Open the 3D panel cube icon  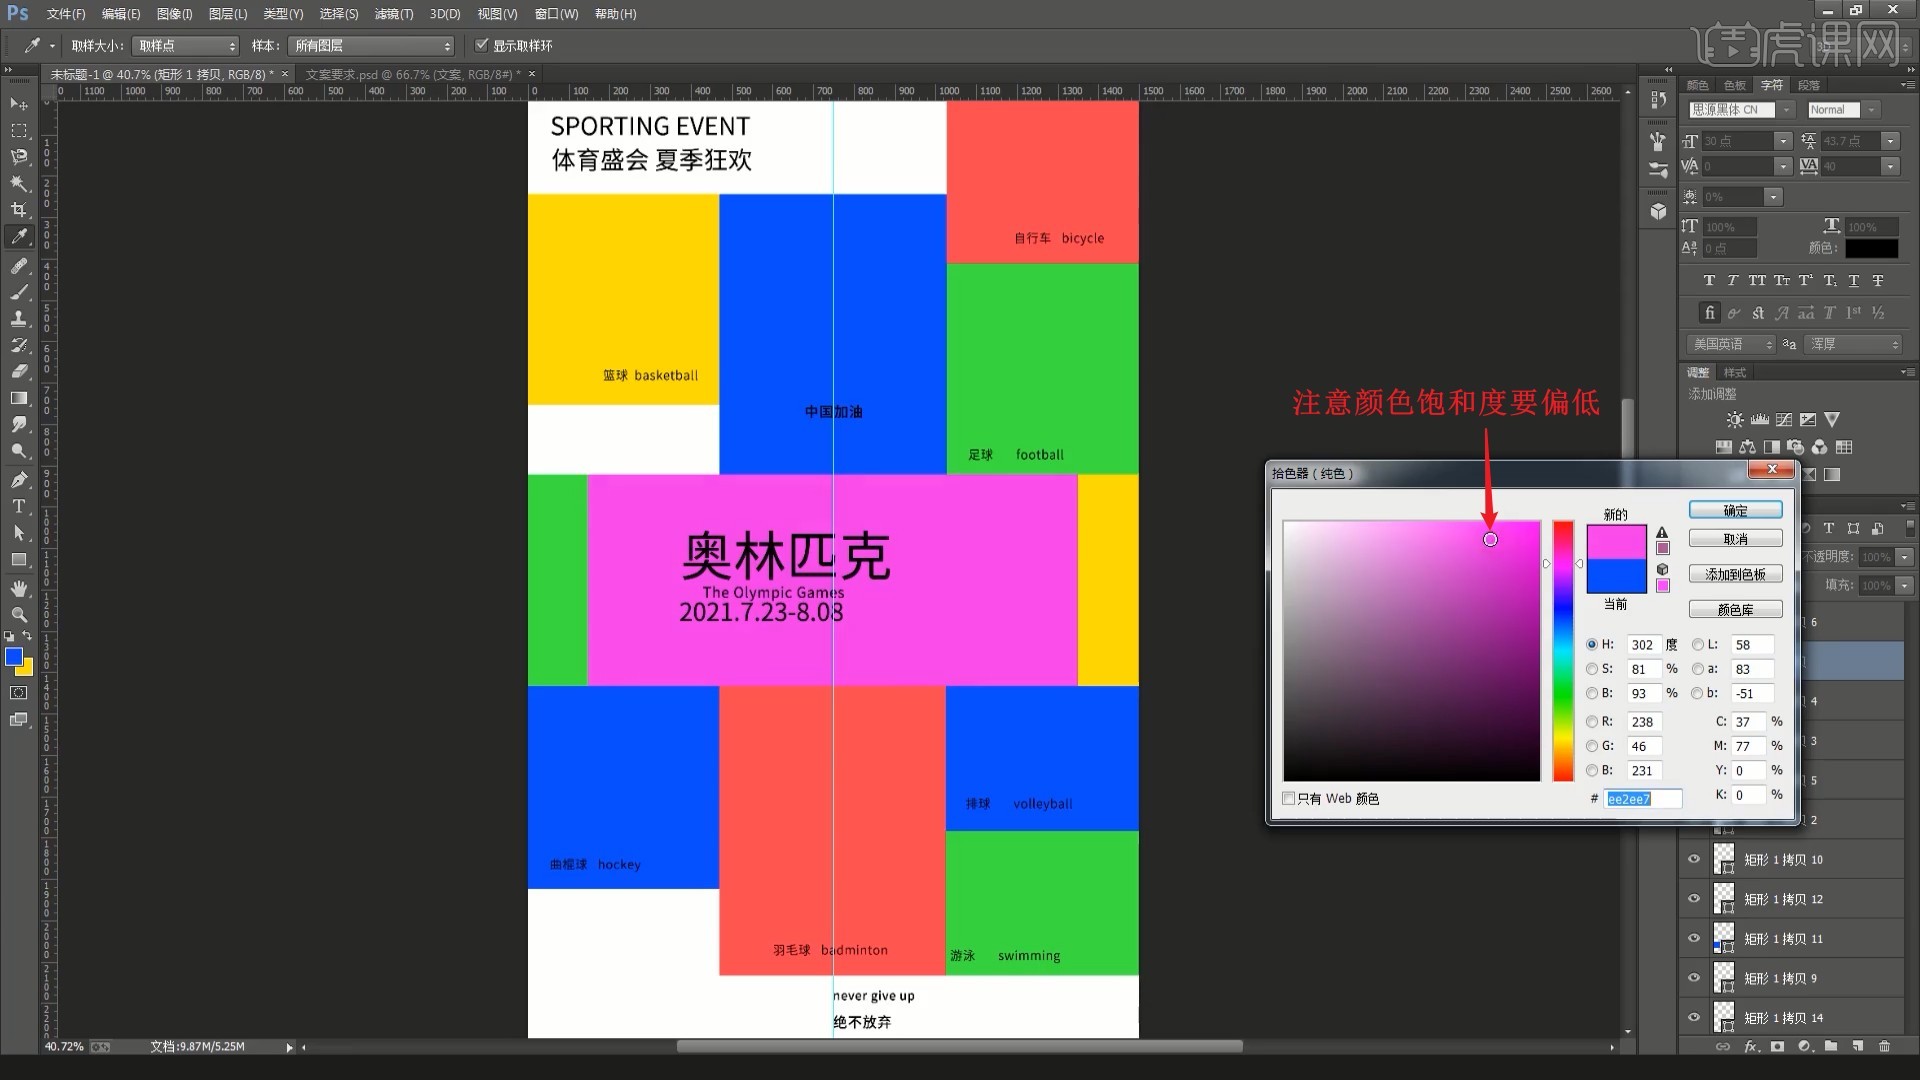(1659, 211)
